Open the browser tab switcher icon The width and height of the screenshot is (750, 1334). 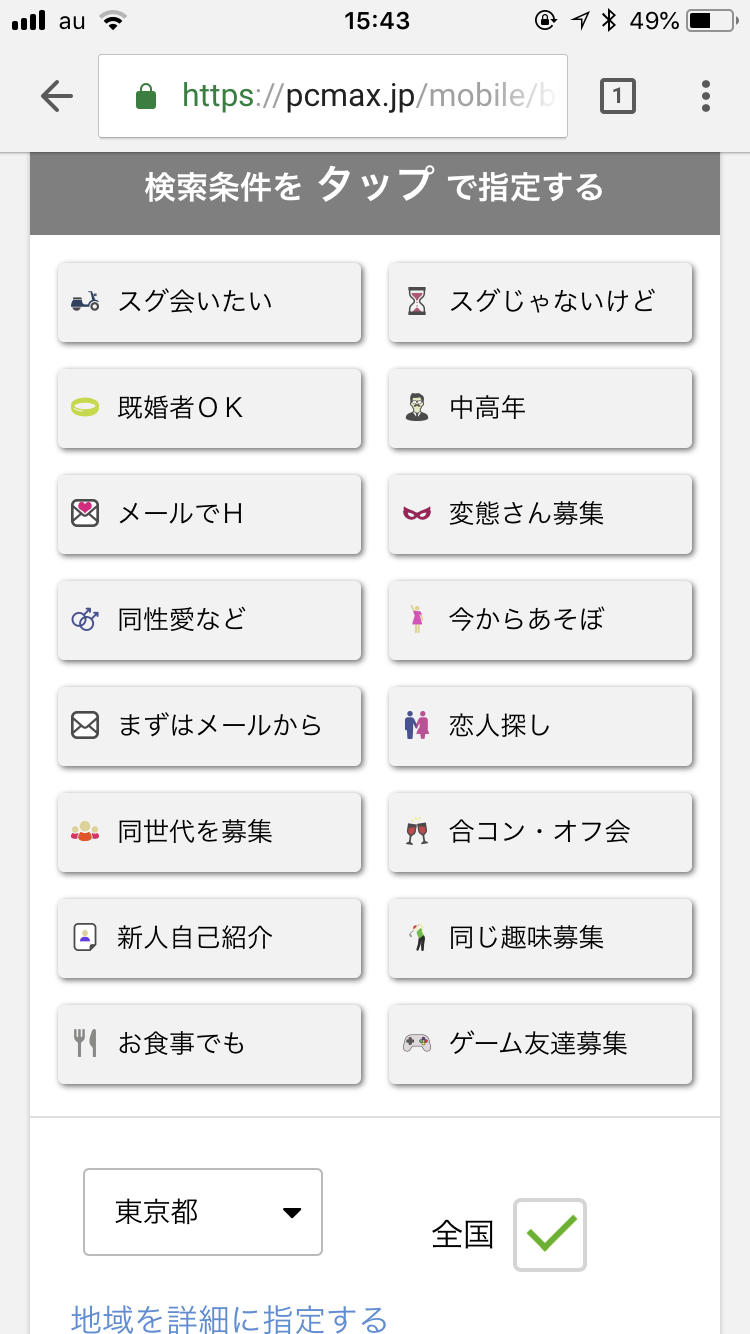coord(617,96)
